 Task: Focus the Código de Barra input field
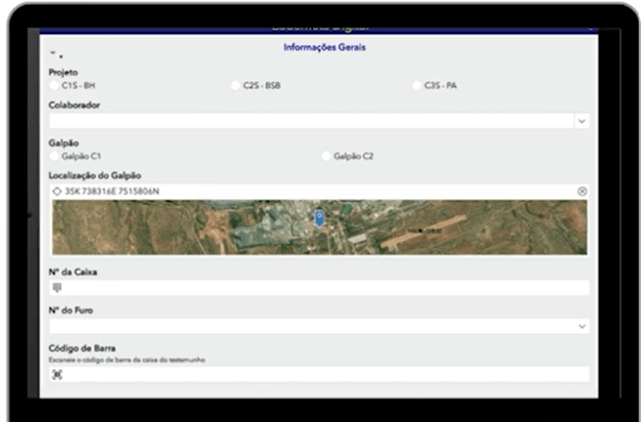320,374
